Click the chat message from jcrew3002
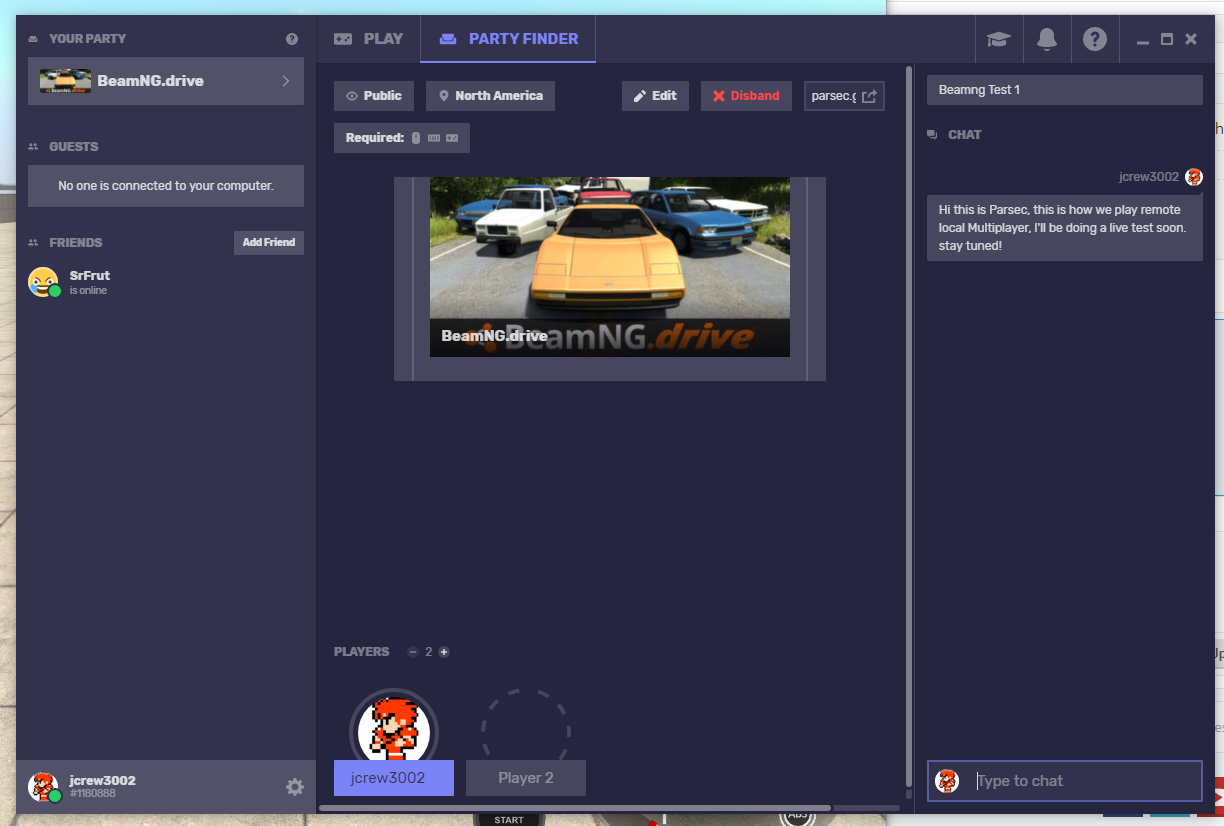 coord(1065,228)
